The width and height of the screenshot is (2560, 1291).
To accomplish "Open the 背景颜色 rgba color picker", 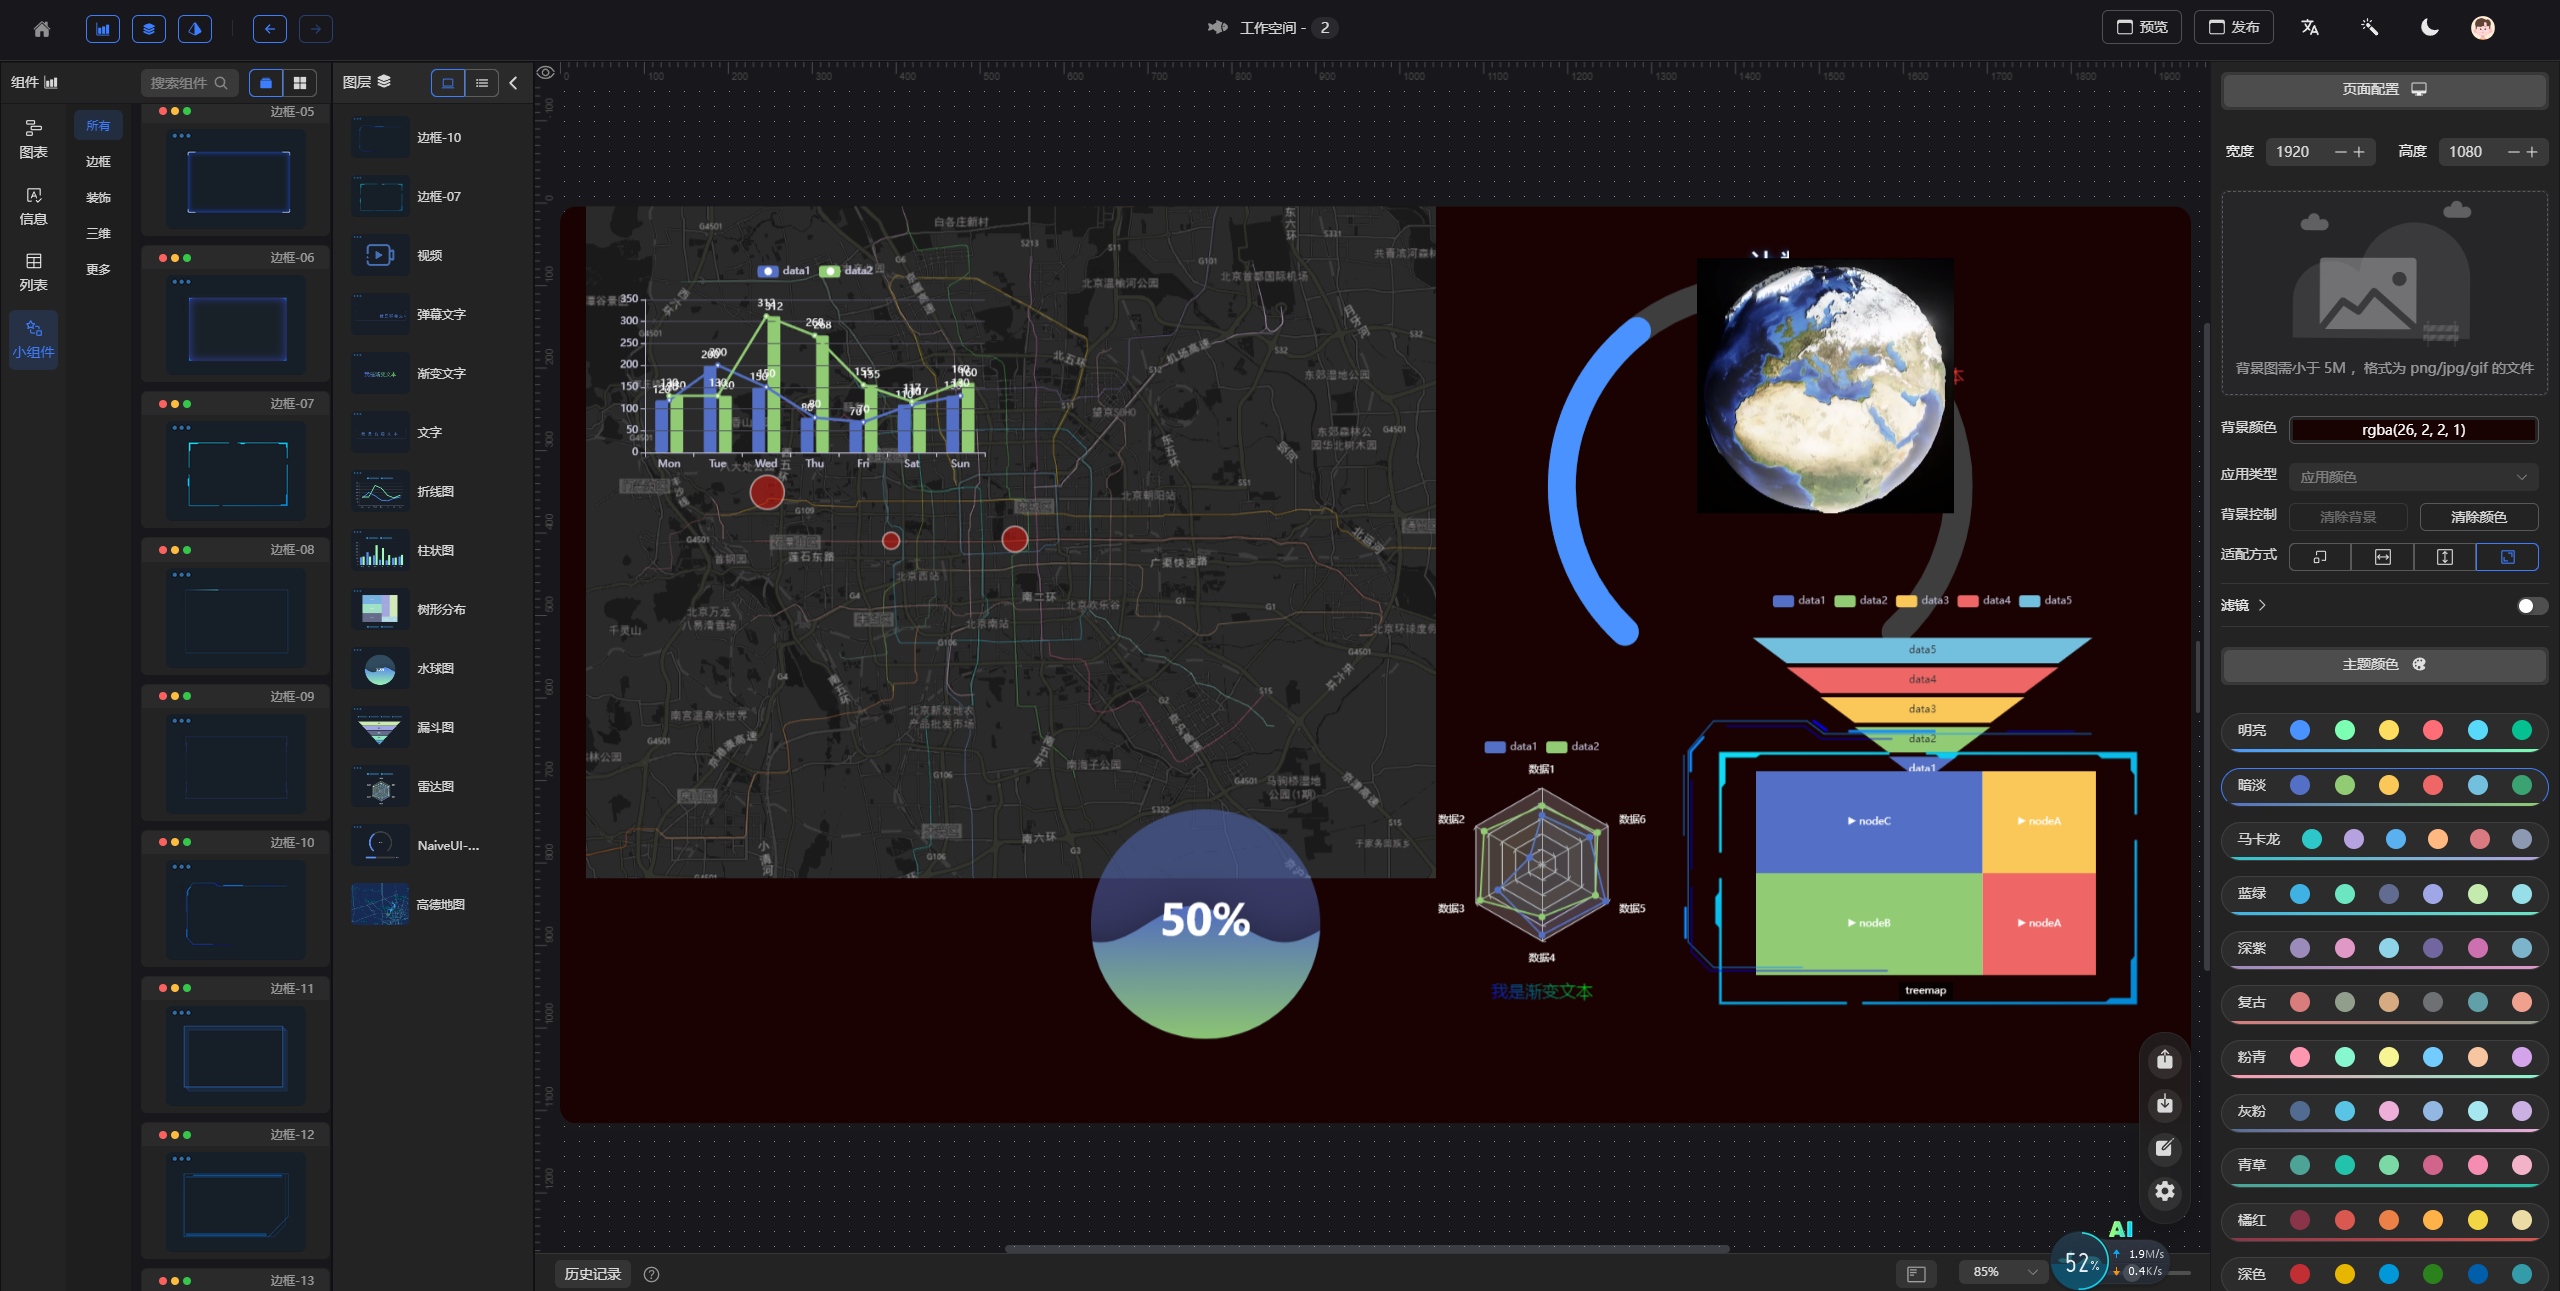I will click(x=2413, y=430).
